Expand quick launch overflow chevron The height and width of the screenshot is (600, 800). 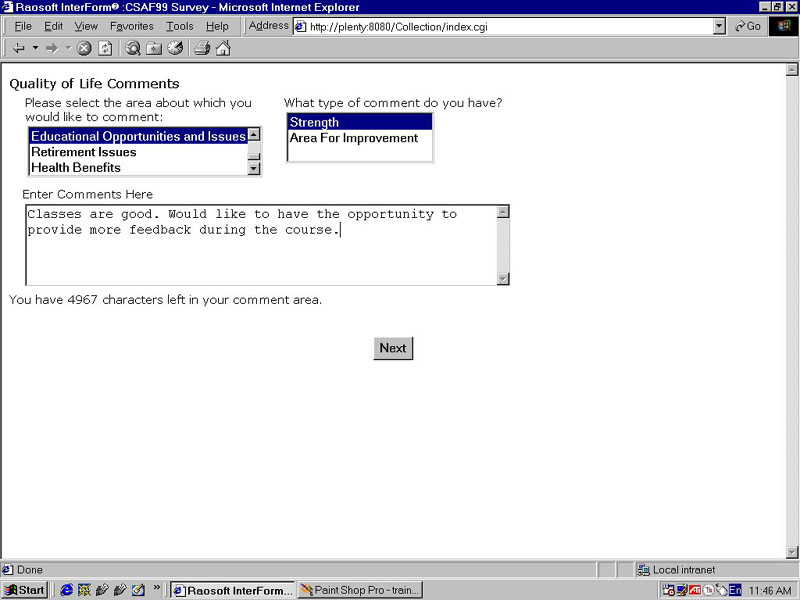(156, 588)
